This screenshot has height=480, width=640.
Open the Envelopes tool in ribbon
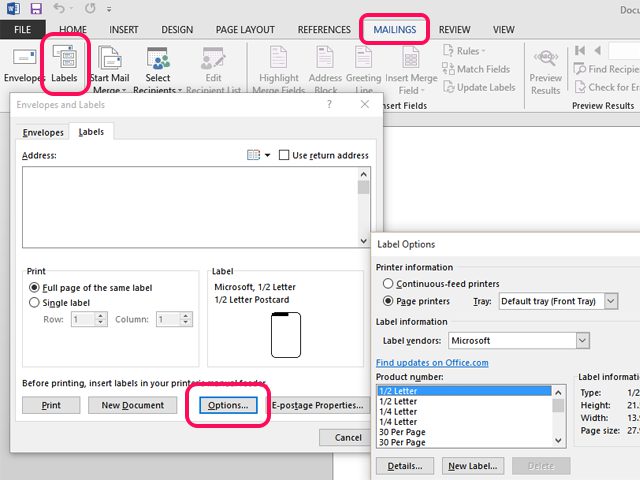coord(24,65)
